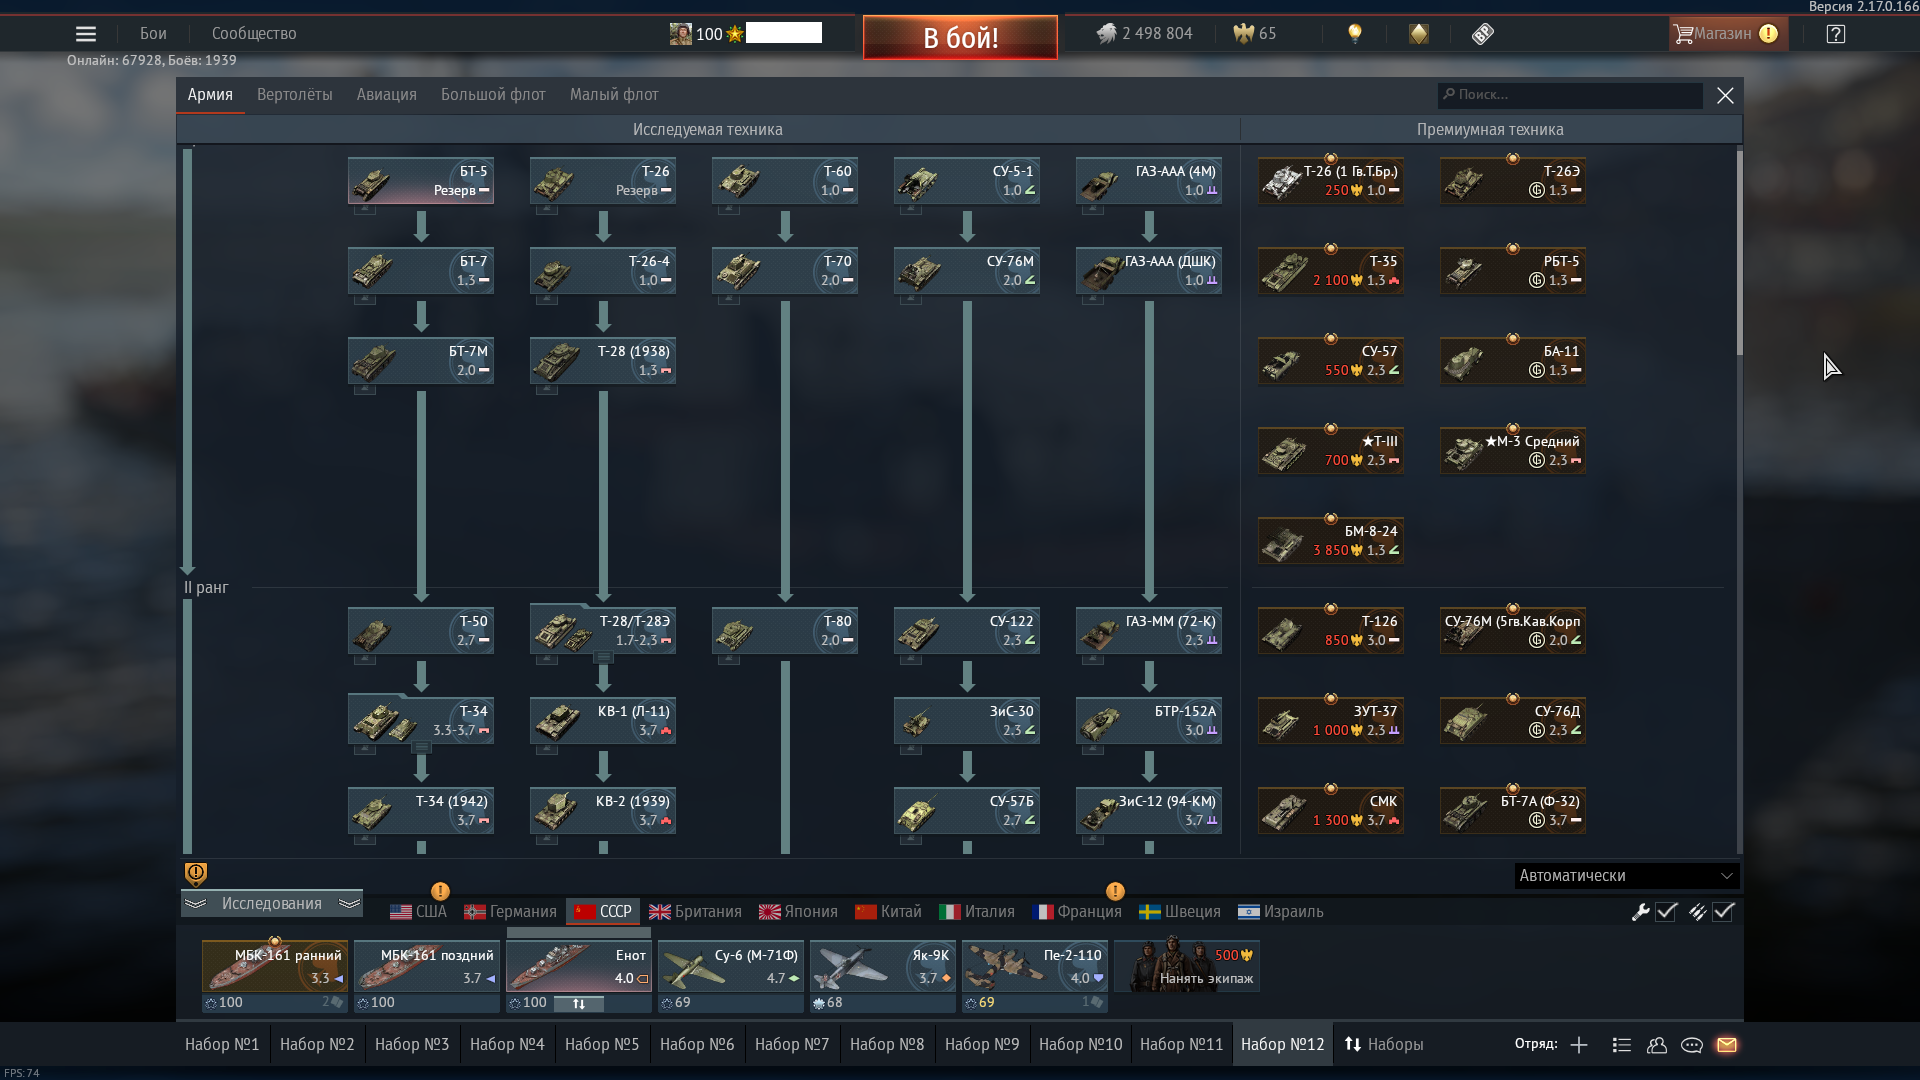Open the Магазин store button
Image resolution: width=1920 pixels, height=1080 pixels.
tap(1722, 34)
